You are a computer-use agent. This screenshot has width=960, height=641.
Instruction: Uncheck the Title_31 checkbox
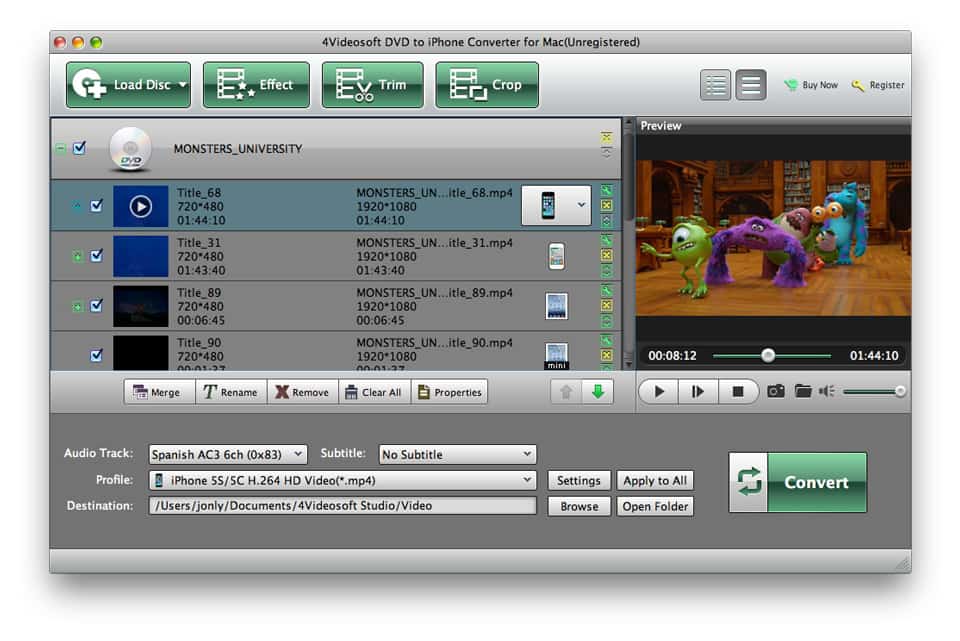[x=97, y=255]
